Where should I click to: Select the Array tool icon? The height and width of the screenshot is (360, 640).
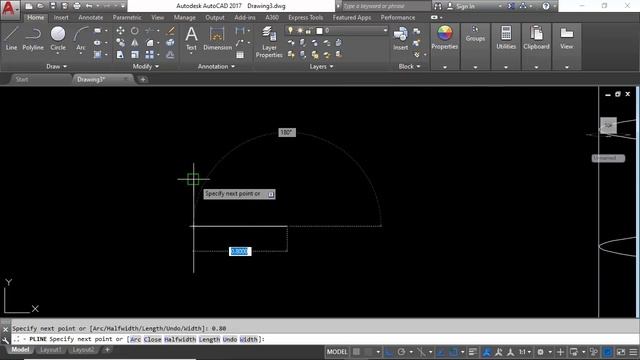point(149,54)
